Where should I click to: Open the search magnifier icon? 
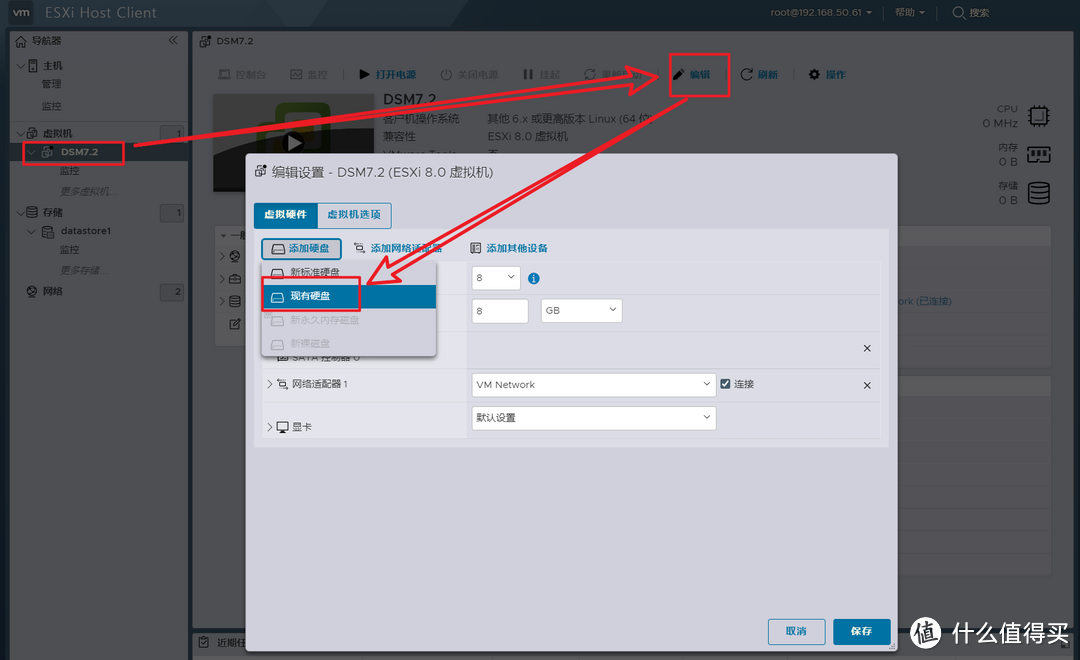pyautogui.click(x=958, y=12)
